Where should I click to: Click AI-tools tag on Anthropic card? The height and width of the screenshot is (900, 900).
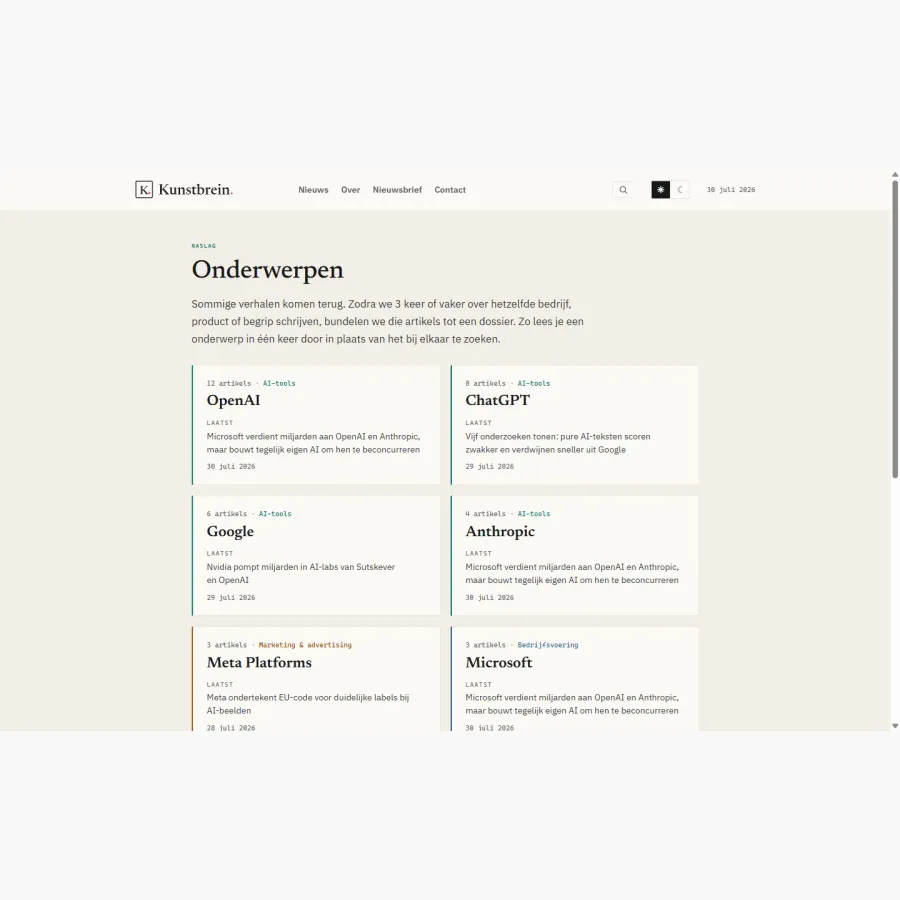coord(534,514)
